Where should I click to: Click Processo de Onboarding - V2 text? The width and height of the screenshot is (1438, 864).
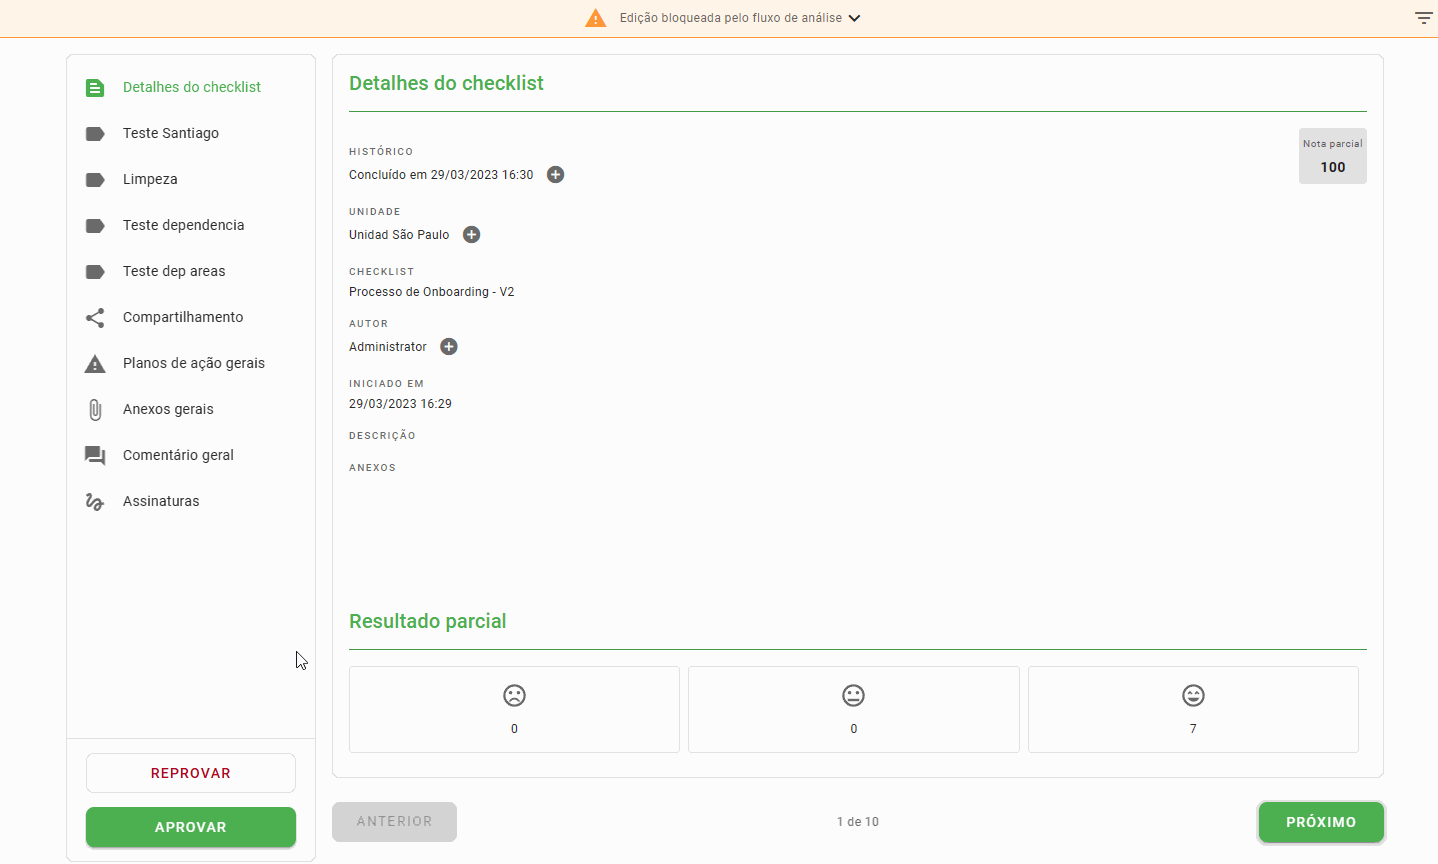[x=431, y=292]
